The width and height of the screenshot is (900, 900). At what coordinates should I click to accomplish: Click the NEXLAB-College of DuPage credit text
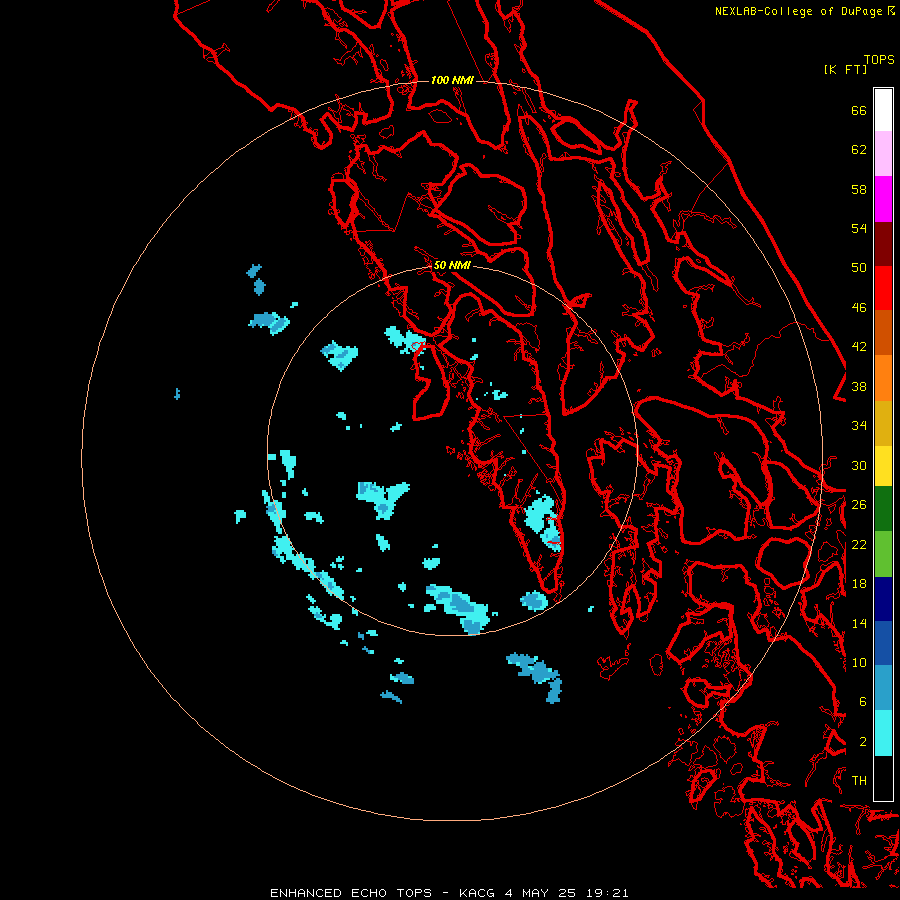(798, 11)
